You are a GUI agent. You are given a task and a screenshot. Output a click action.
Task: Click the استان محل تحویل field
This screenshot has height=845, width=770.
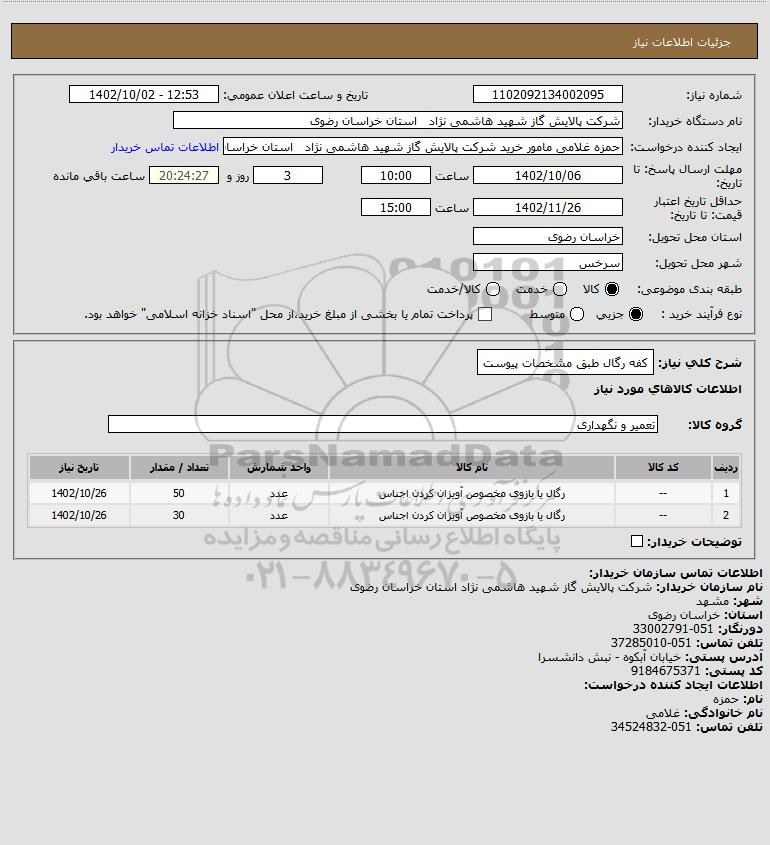pos(547,236)
